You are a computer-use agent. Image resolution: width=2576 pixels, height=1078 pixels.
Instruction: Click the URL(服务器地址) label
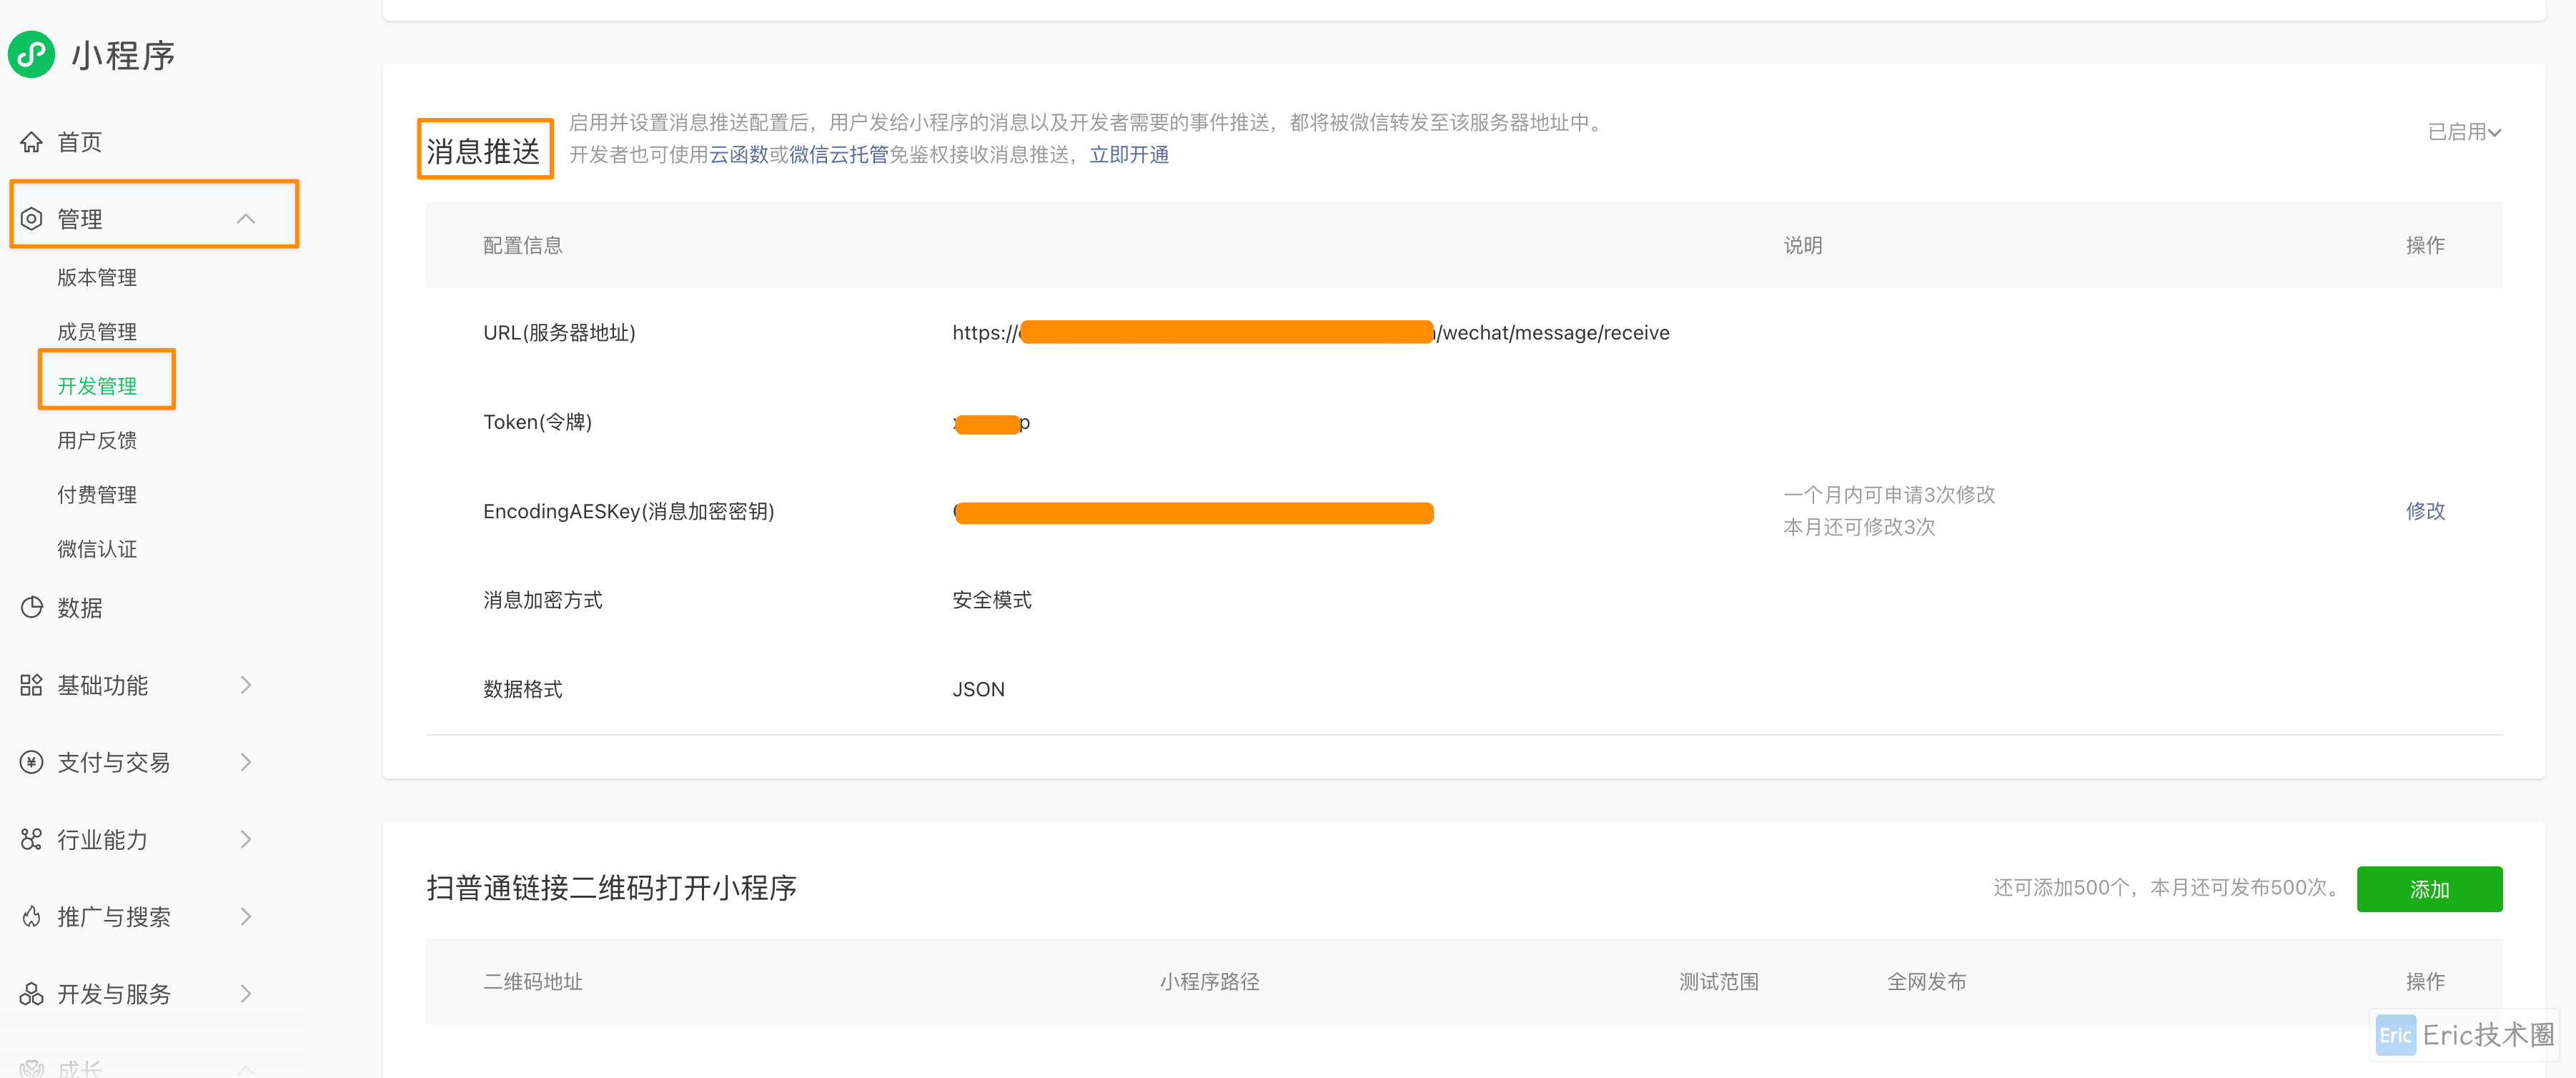pyautogui.click(x=559, y=332)
